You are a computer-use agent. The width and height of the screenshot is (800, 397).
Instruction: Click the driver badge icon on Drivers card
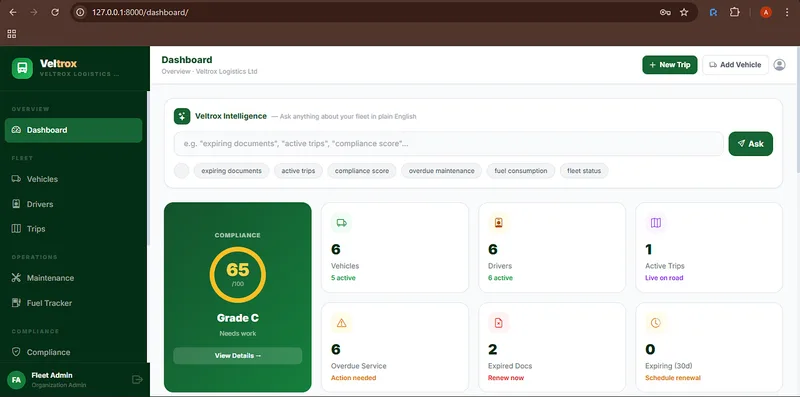[498, 222]
